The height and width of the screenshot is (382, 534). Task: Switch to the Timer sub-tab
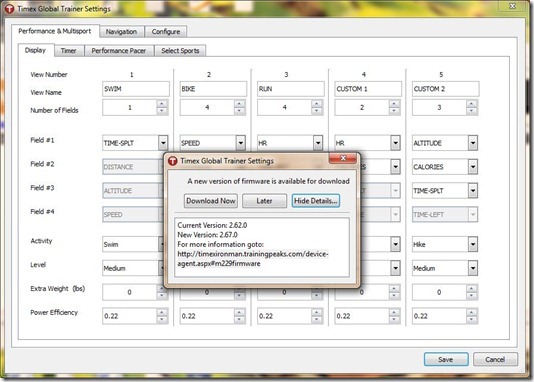[68, 51]
